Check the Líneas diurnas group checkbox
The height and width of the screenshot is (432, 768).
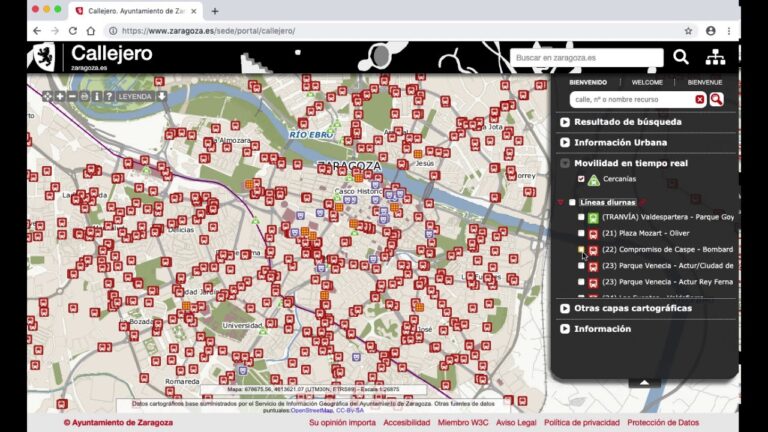572,202
